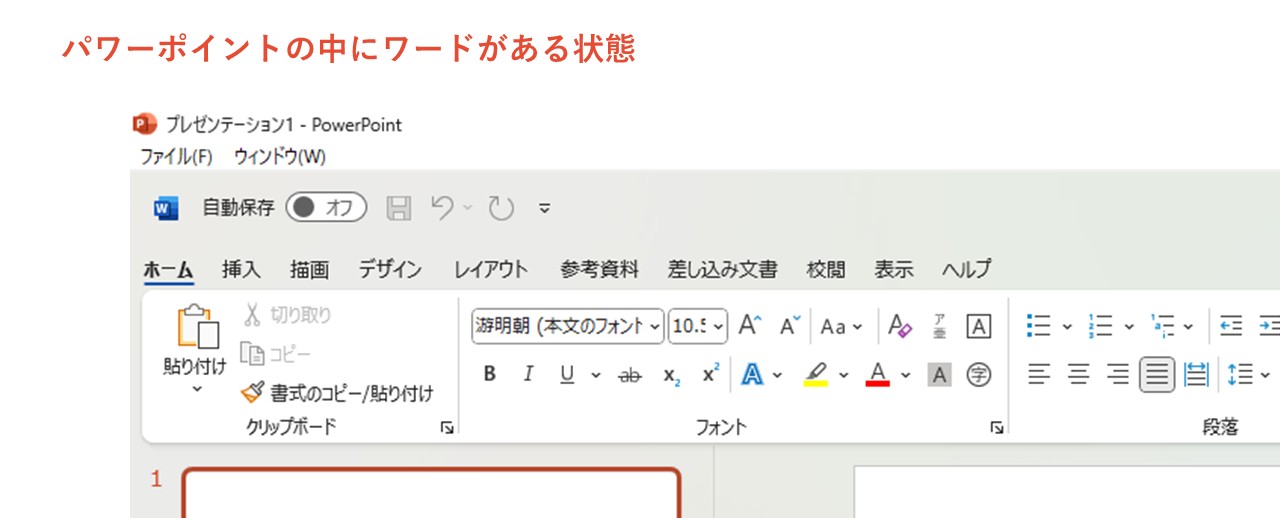Viewport: 1280px width, 518px height.
Task: Click the Center alignment icon
Action: 1079,375
